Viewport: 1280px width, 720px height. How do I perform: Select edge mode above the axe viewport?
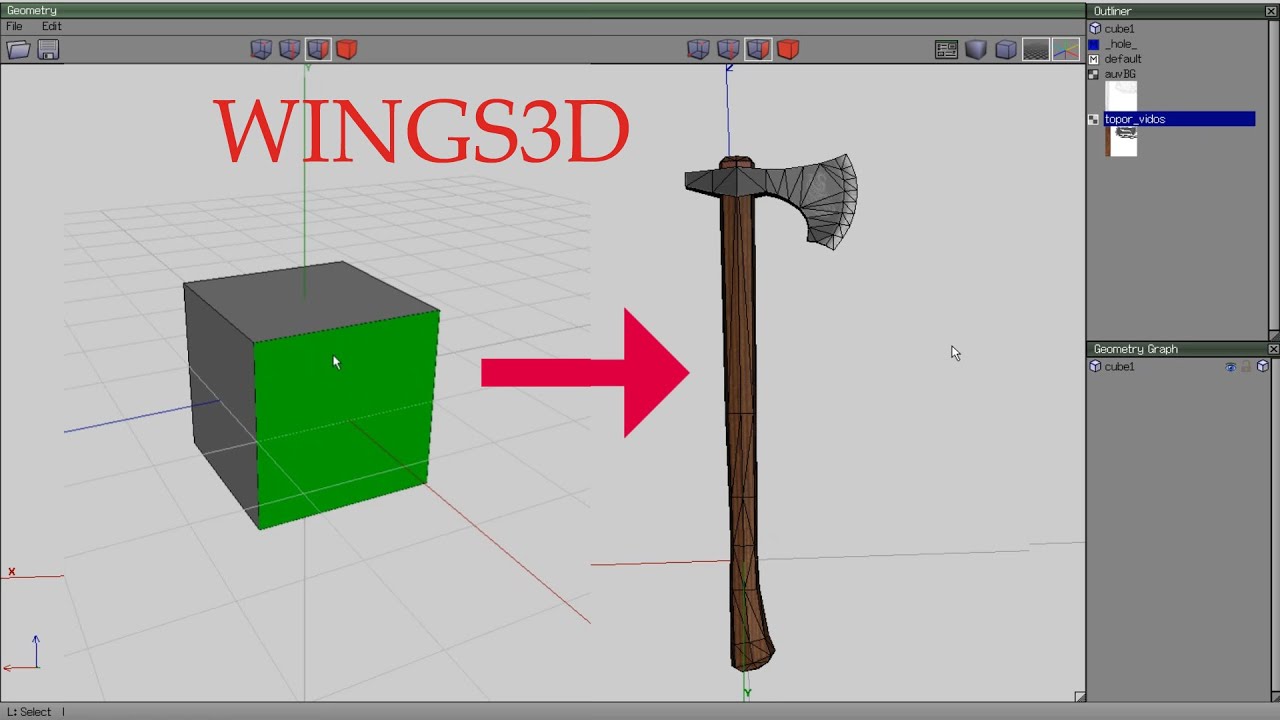click(x=728, y=49)
